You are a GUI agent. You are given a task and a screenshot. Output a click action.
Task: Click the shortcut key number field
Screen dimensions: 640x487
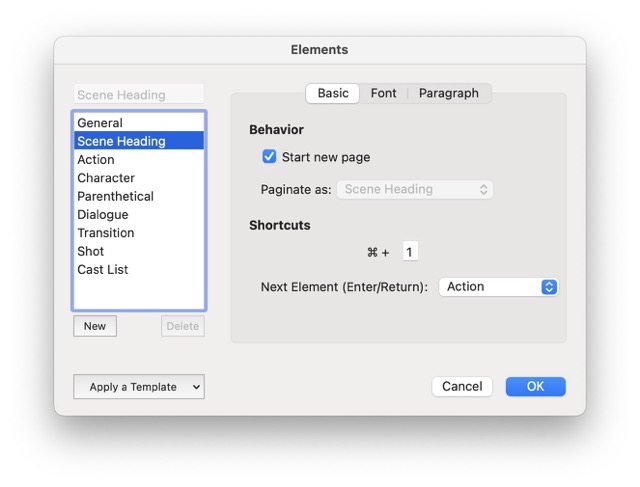click(x=410, y=253)
